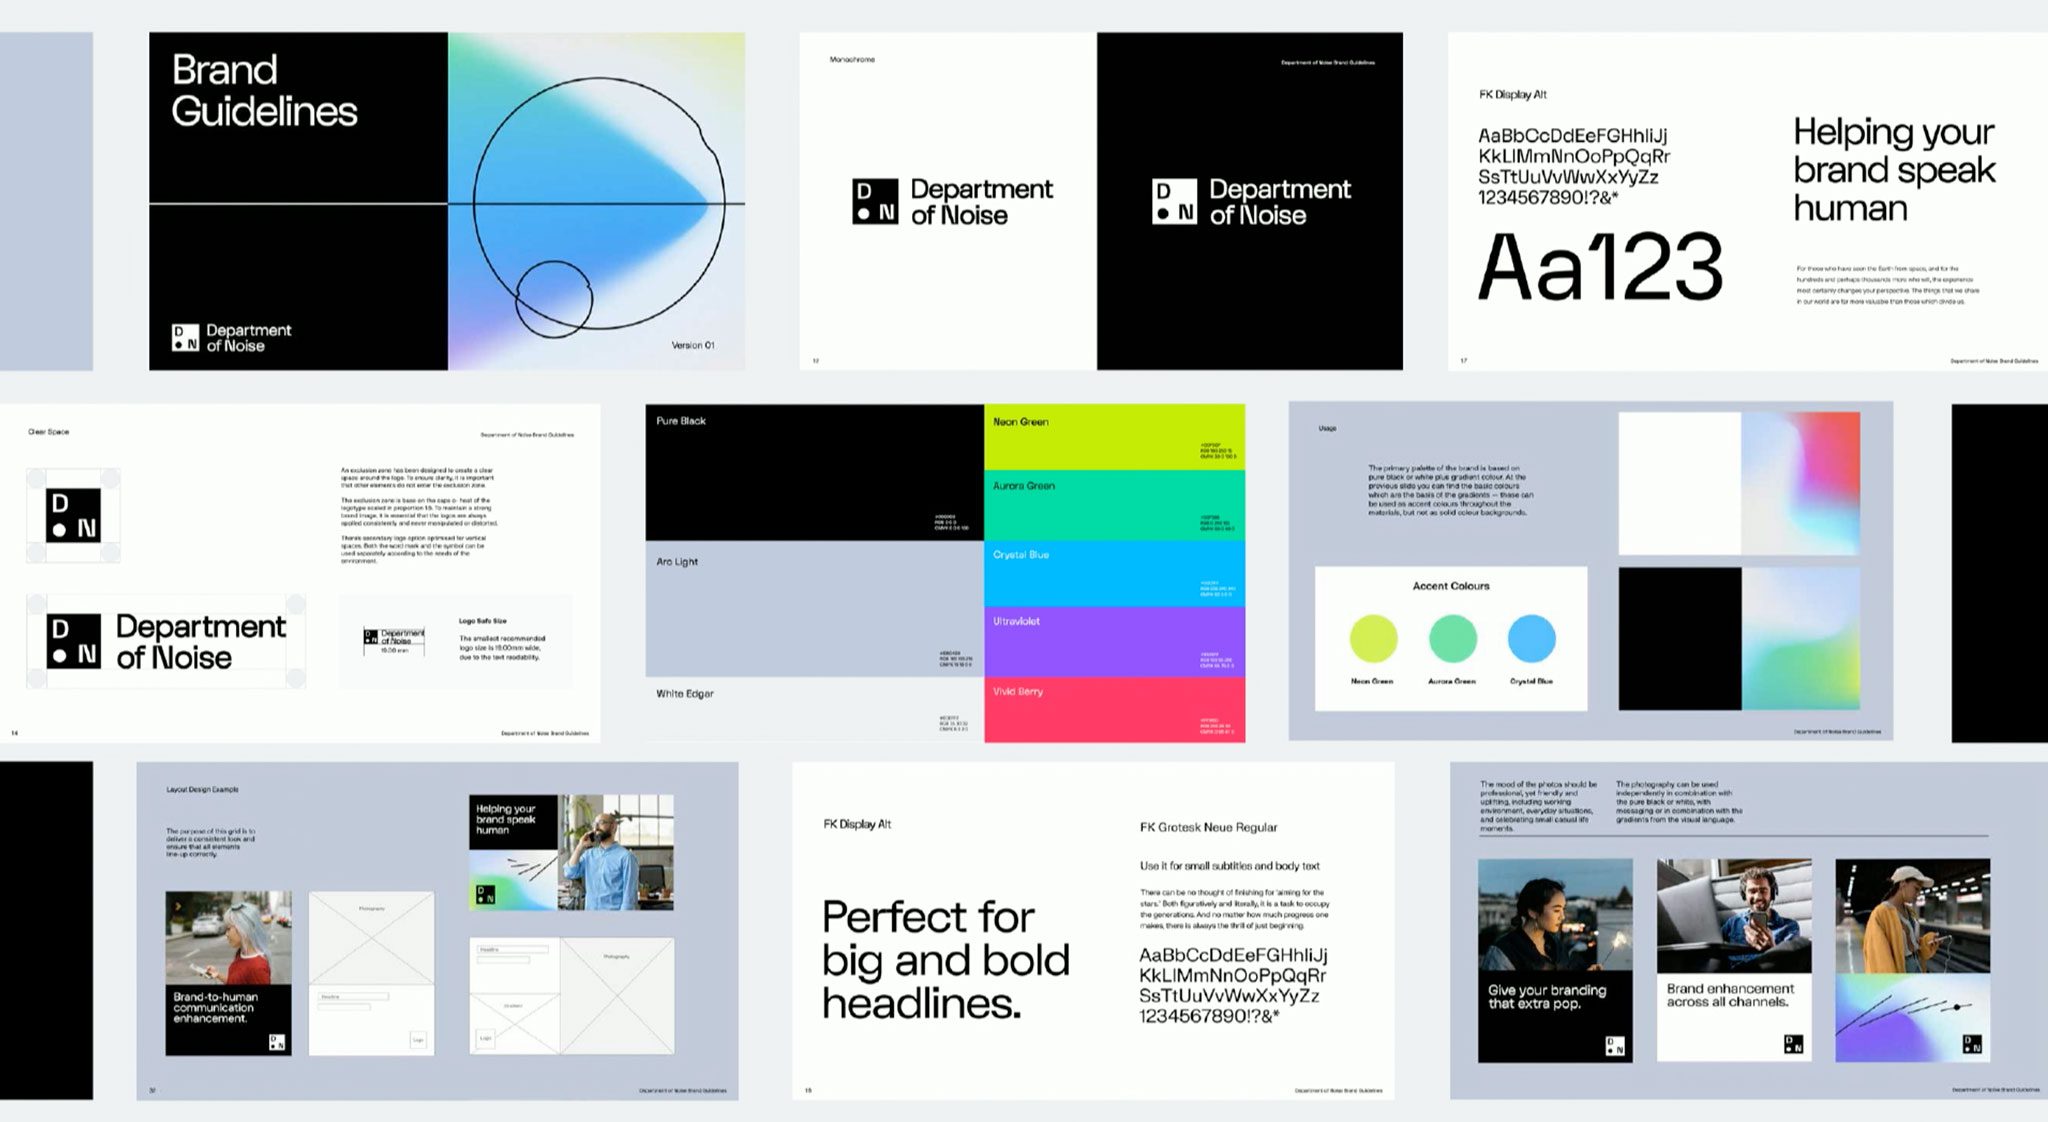Pick the Crystal Blue palette bar

[1114, 573]
